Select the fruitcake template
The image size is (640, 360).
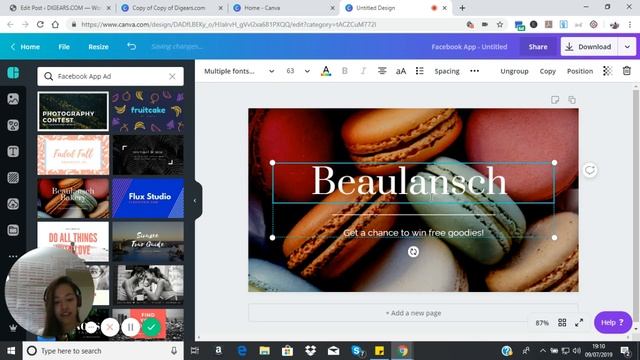click(148, 111)
